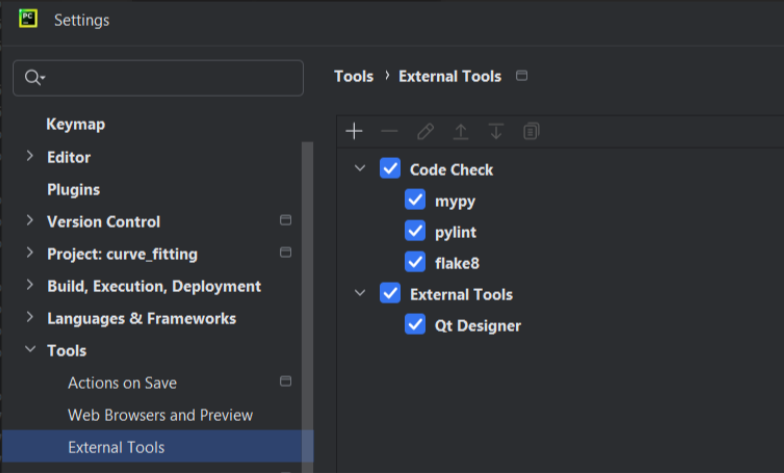The width and height of the screenshot is (784, 473).
Task: Open the Keymap settings page
Action: pyautogui.click(x=76, y=124)
